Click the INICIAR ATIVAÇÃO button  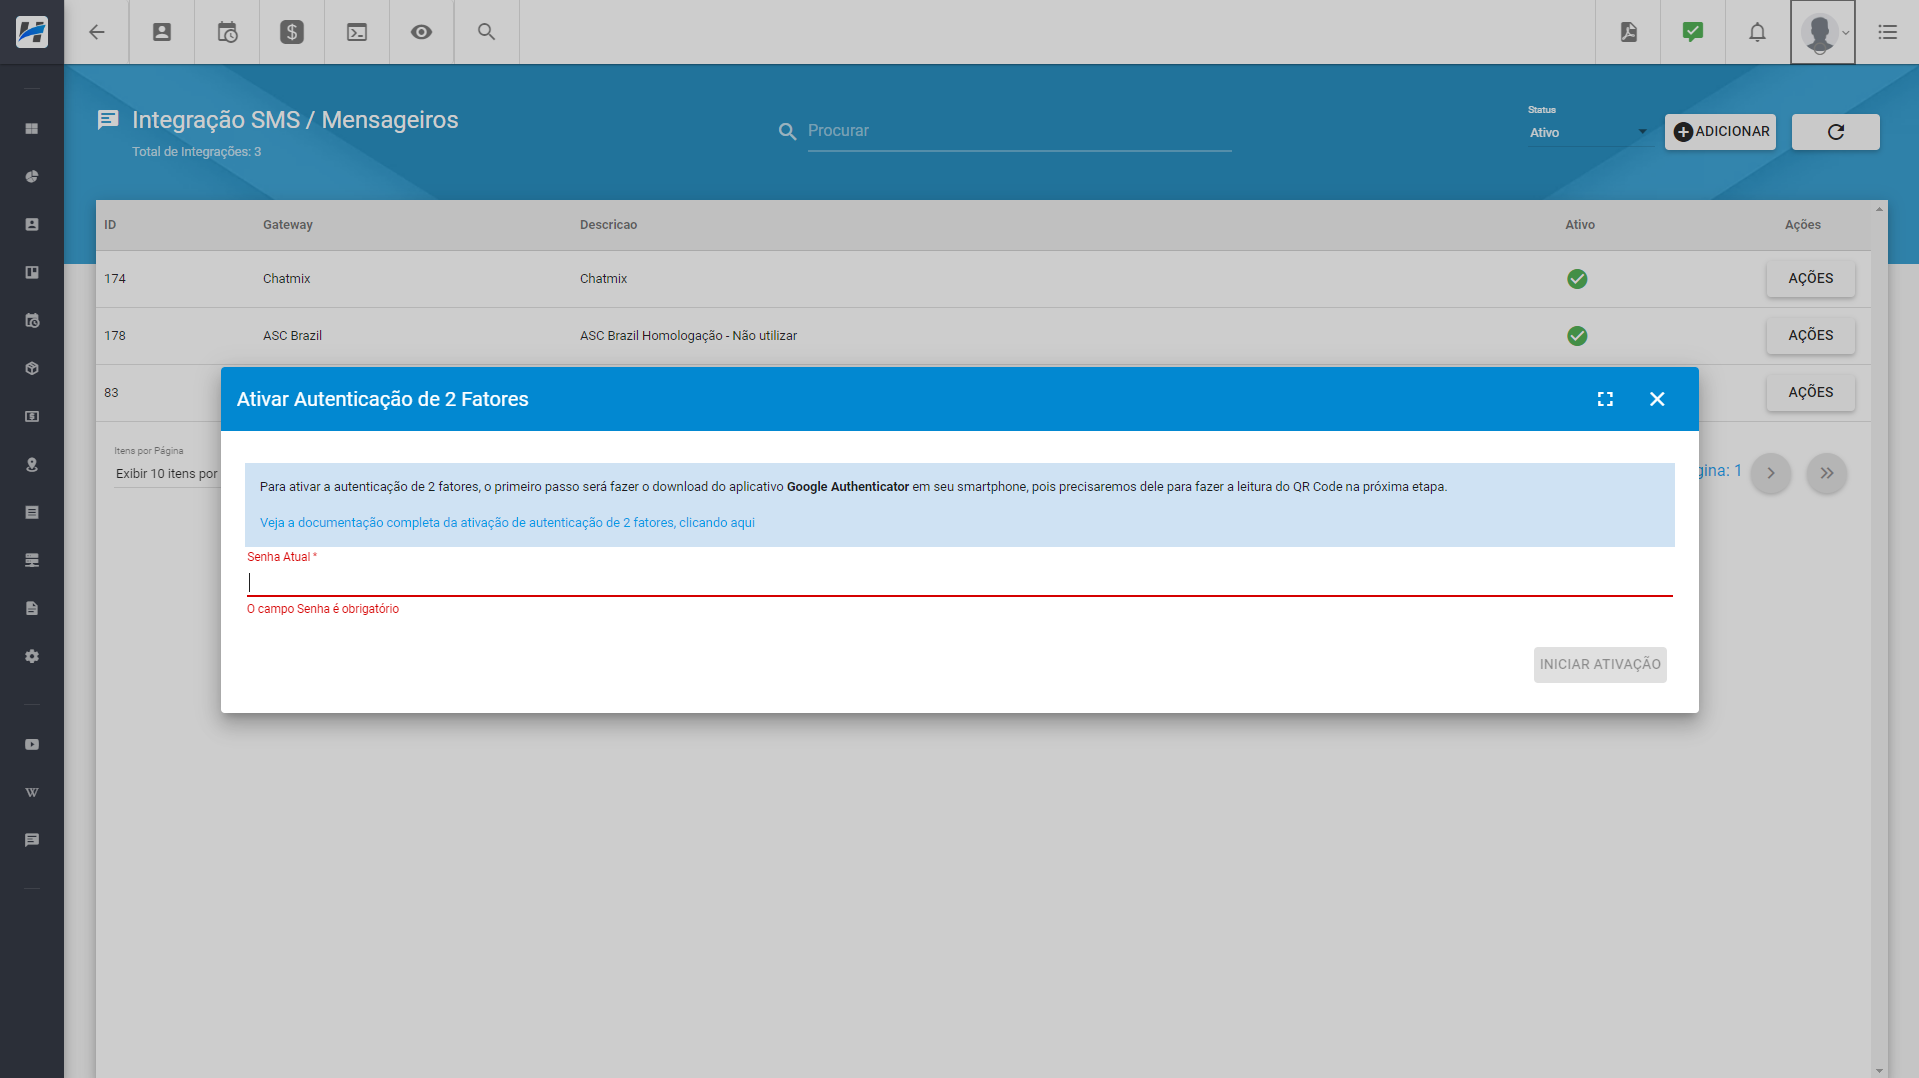click(x=1599, y=665)
